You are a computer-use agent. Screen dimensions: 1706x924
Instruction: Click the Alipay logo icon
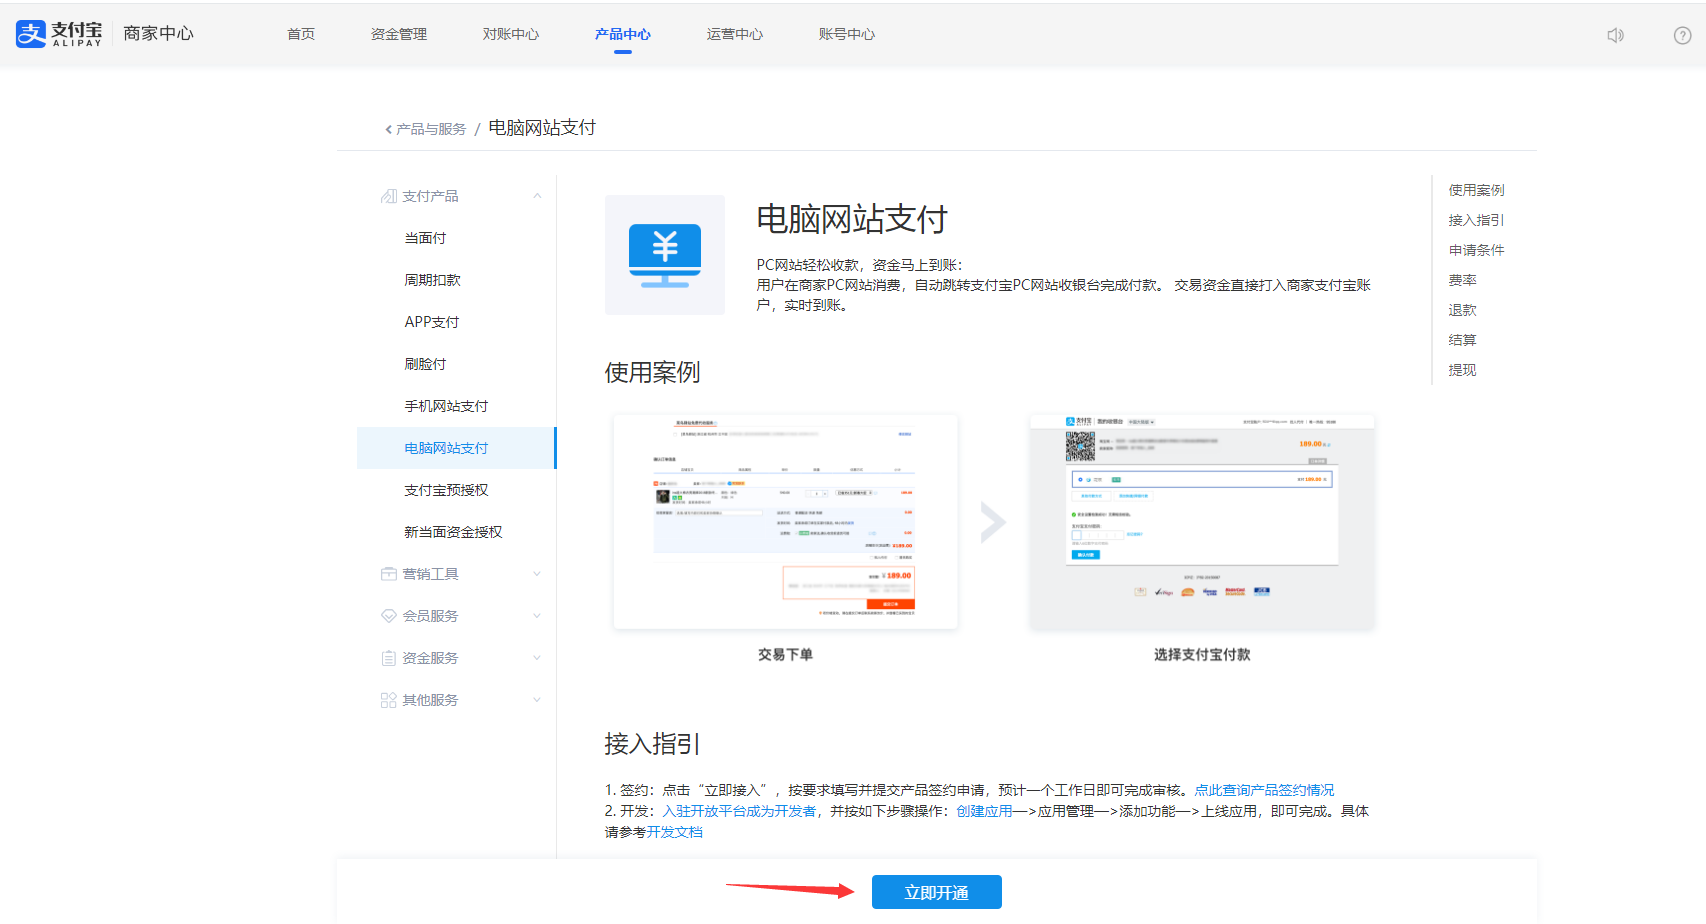pos(31,34)
